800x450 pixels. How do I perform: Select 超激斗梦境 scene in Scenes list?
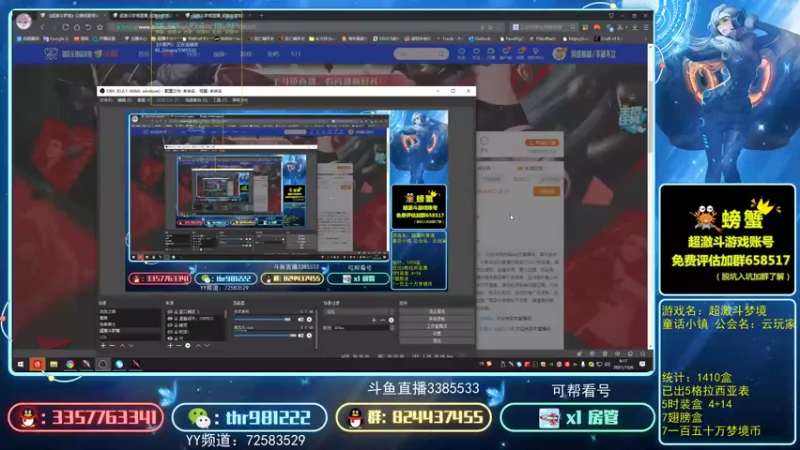coord(130,331)
